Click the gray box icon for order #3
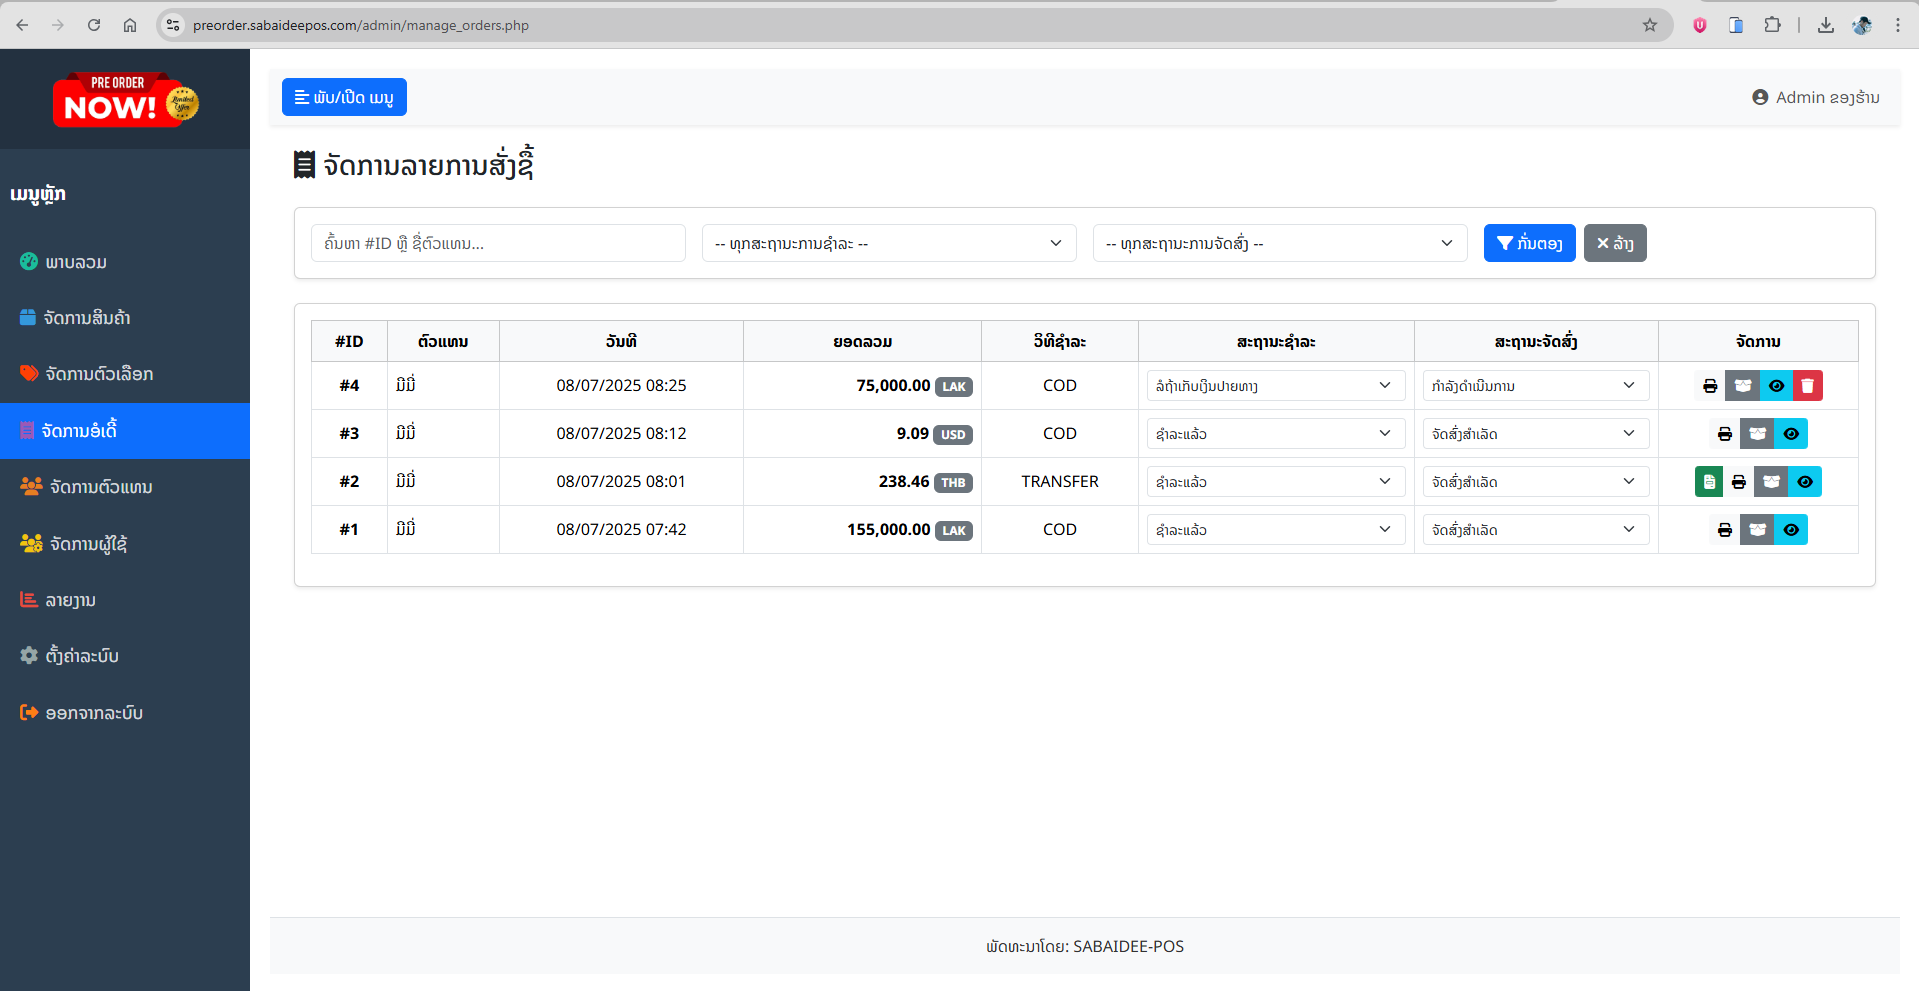The width and height of the screenshot is (1919, 991). point(1757,434)
